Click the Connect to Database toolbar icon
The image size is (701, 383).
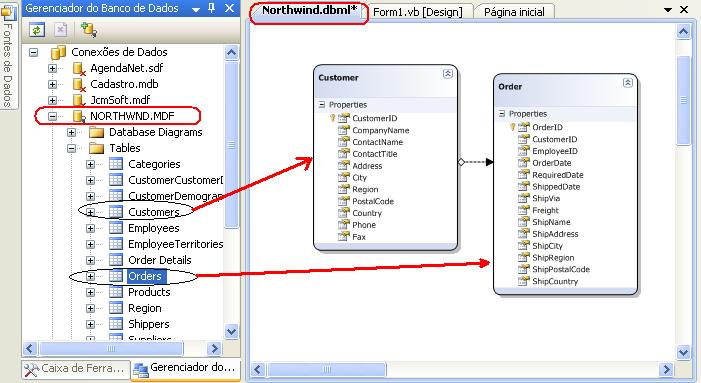pos(89,30)
